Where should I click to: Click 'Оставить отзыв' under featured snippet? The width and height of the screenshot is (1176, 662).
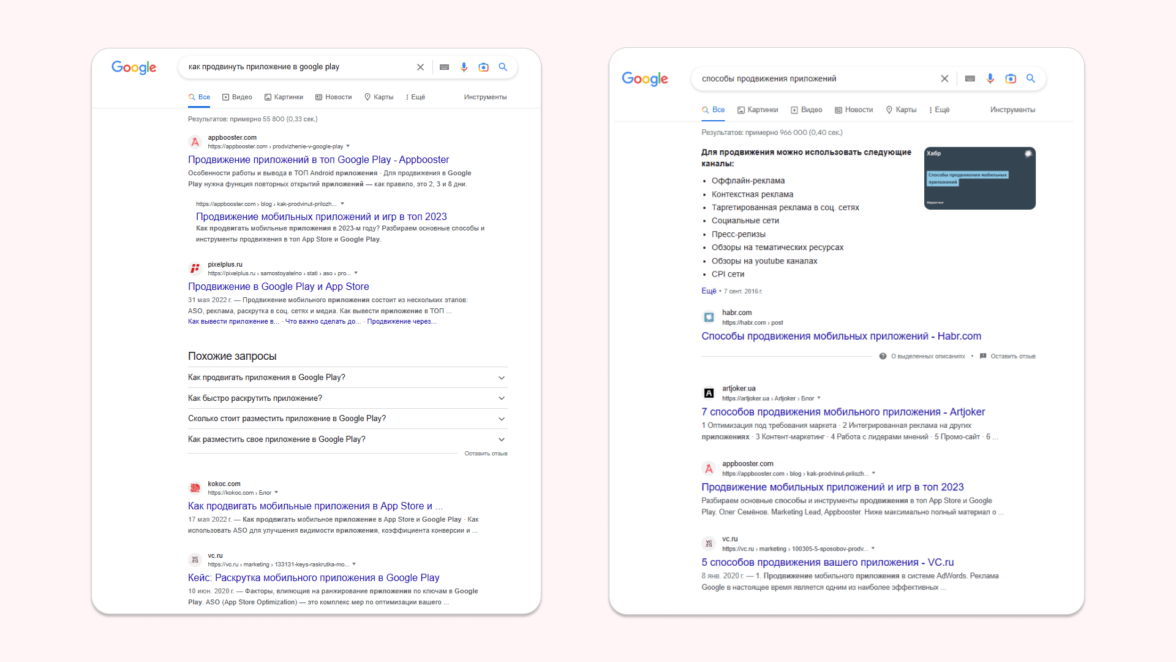[1007, 356]
